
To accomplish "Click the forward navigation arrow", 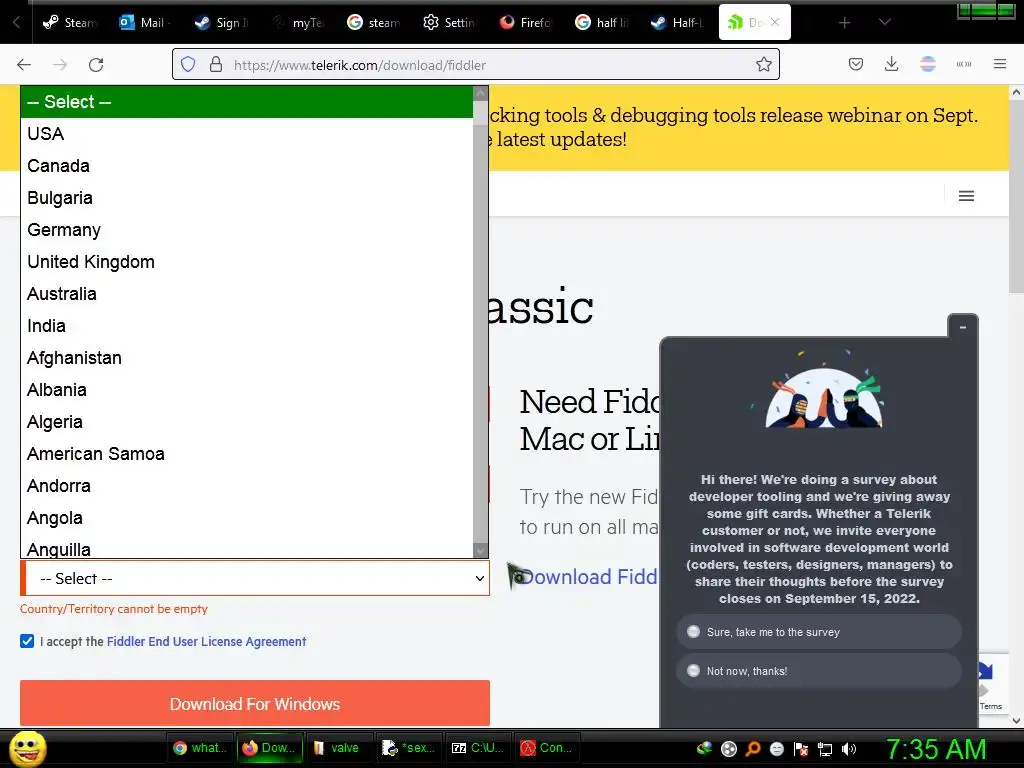I will [60, 65].
